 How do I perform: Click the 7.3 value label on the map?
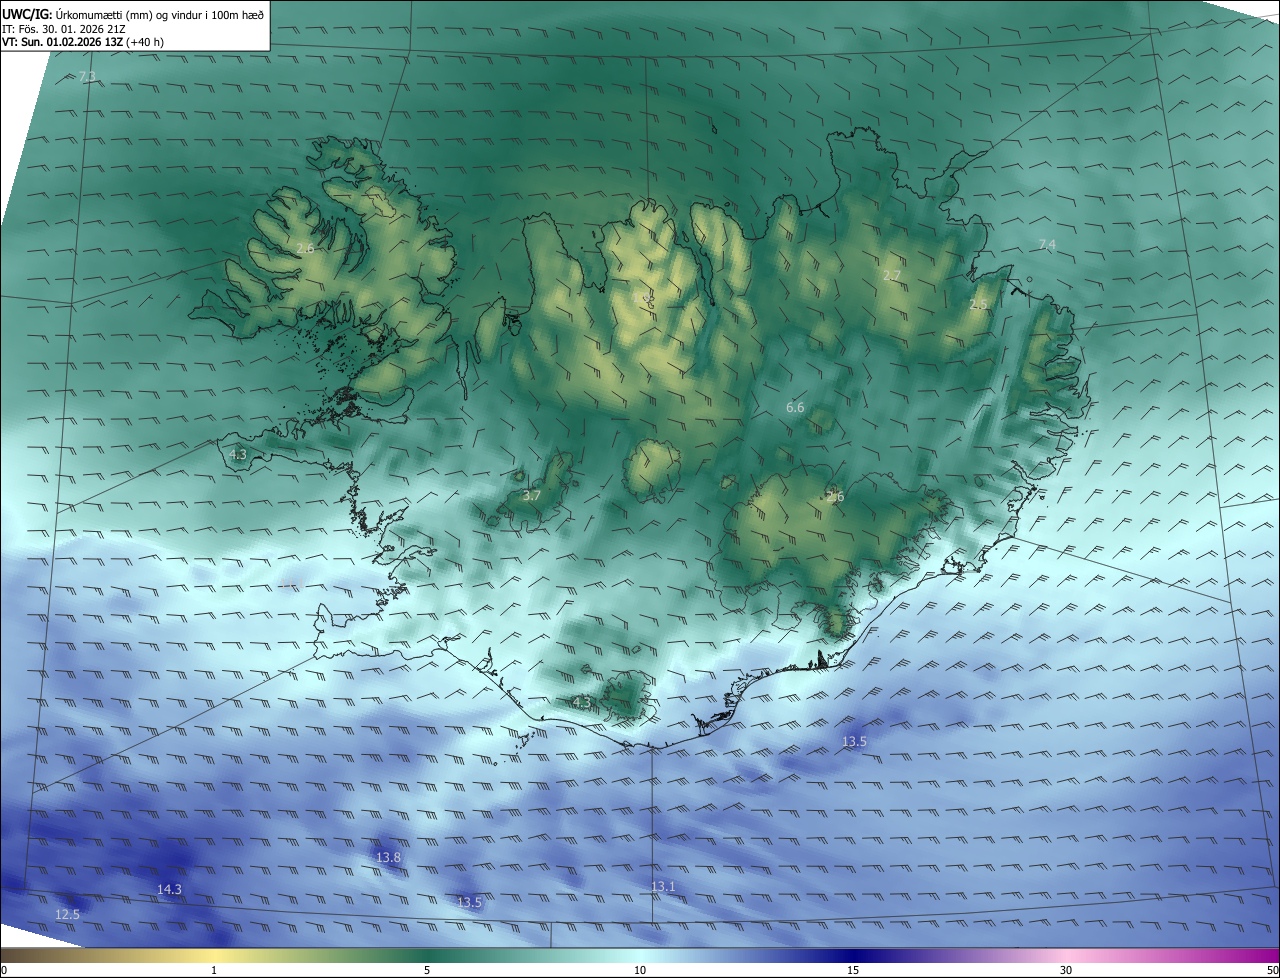point(87,77)
